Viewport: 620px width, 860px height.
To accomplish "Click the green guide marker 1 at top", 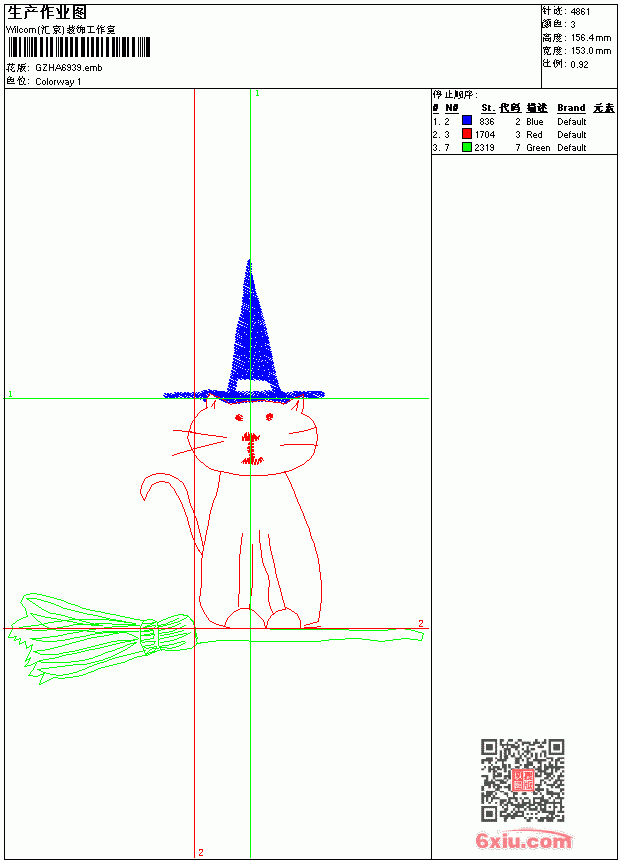I will coord(257,94).
